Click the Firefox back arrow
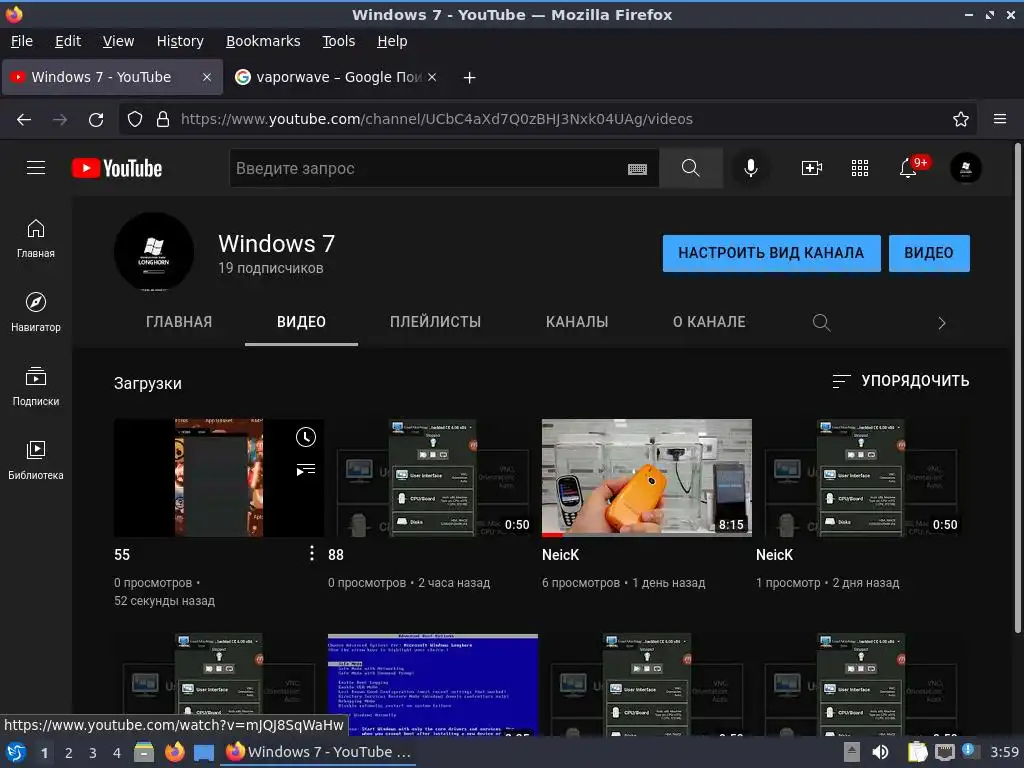 tap(24, 119)
